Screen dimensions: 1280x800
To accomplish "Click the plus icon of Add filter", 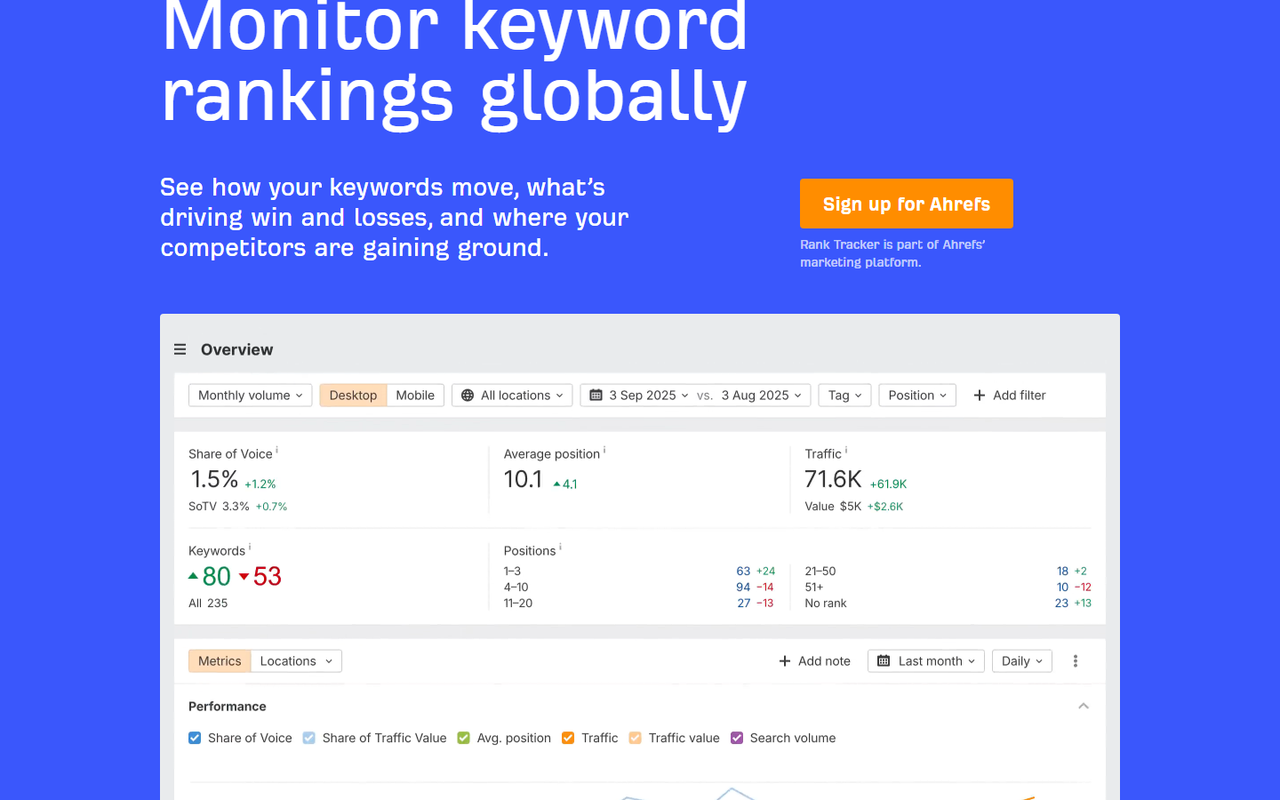I will tap(979, 395).
